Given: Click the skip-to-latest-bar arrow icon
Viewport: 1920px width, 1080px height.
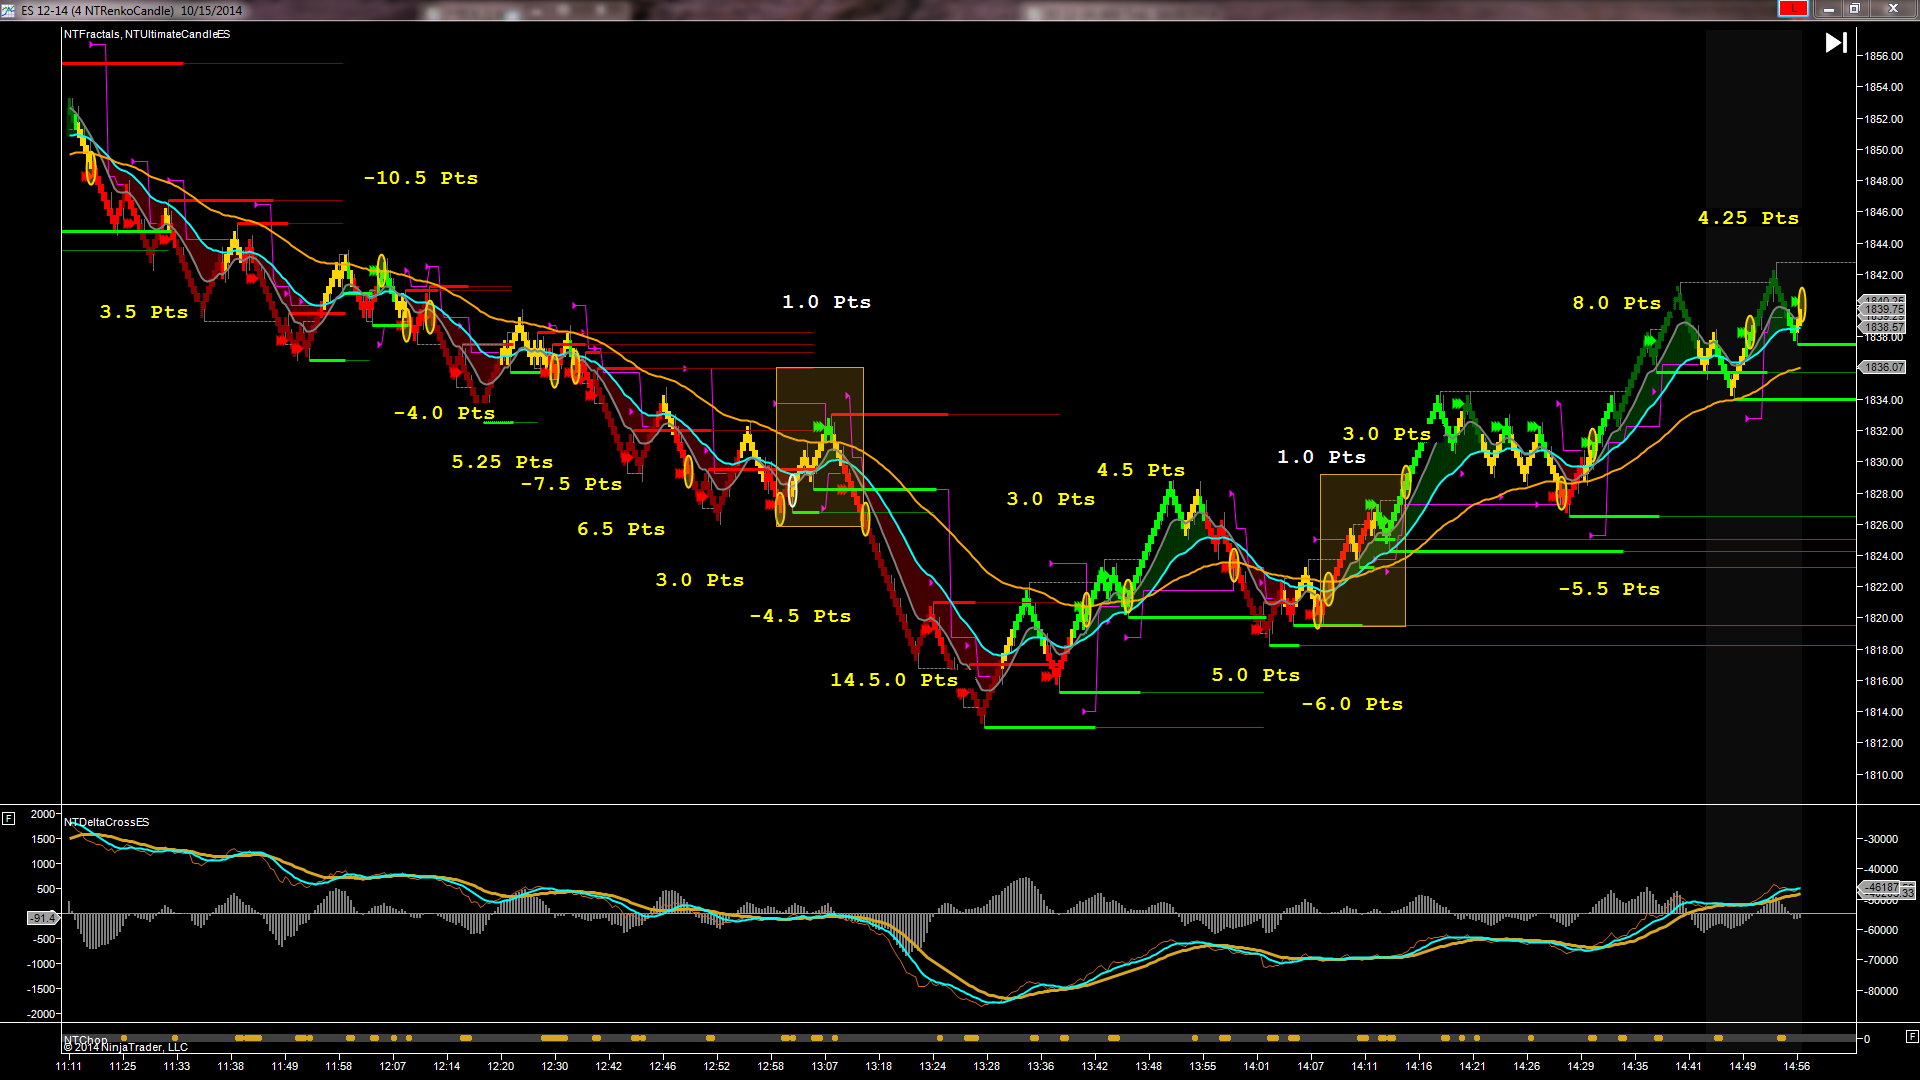Looking at the screenshot, I should (x=1836, y=43).
